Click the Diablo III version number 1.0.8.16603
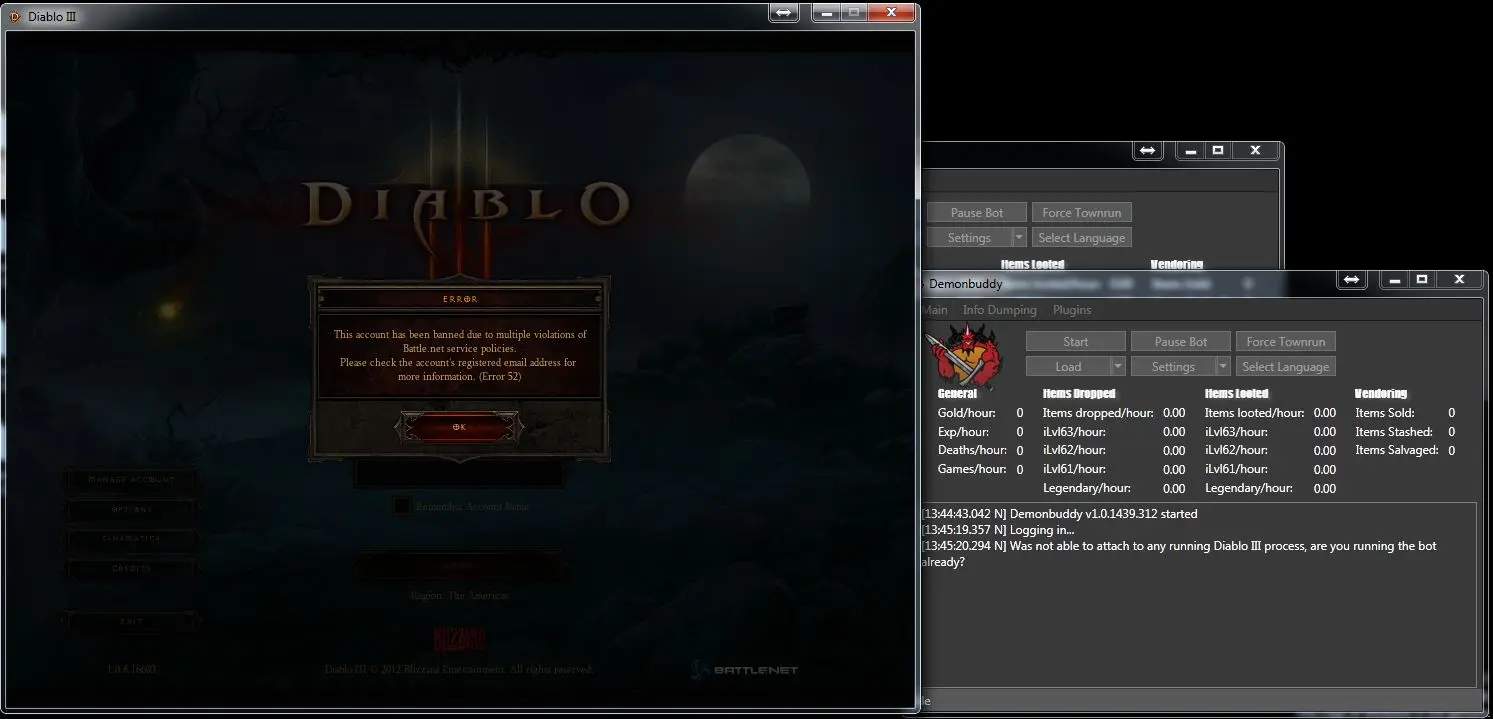This screenshot has width=1493, height=719. pyautogui.click(x=131, y=669)
